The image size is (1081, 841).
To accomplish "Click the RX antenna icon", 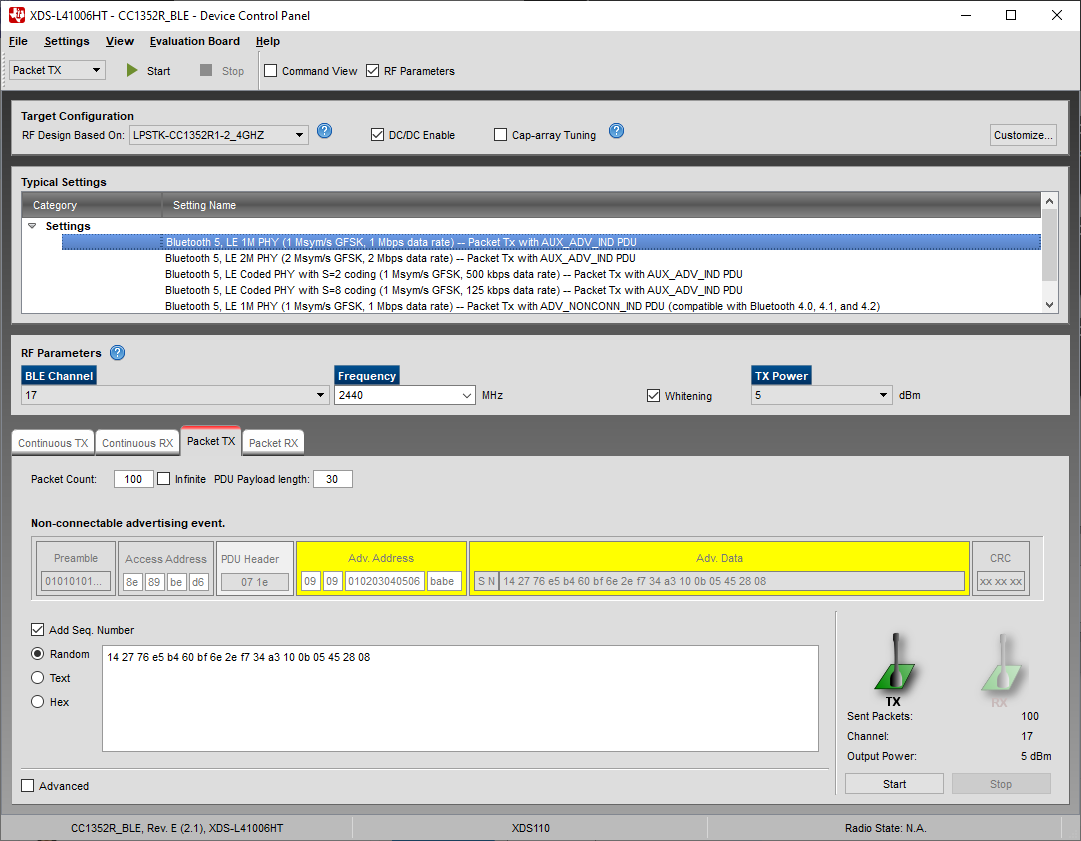I will (1002, 662).
